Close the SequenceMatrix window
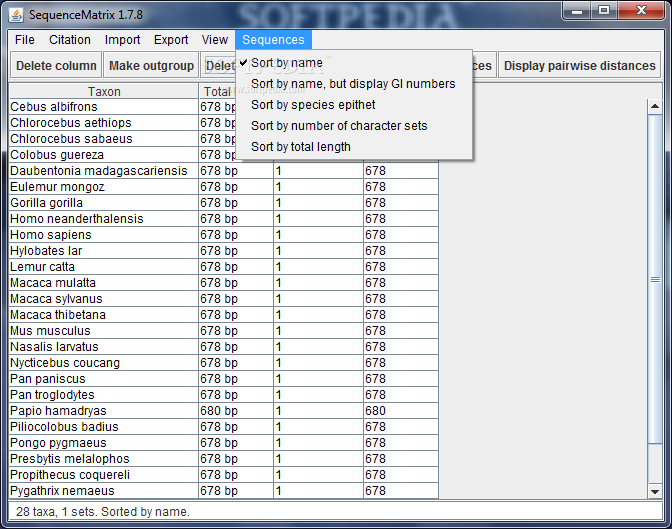672x529 pixels. 641,11
